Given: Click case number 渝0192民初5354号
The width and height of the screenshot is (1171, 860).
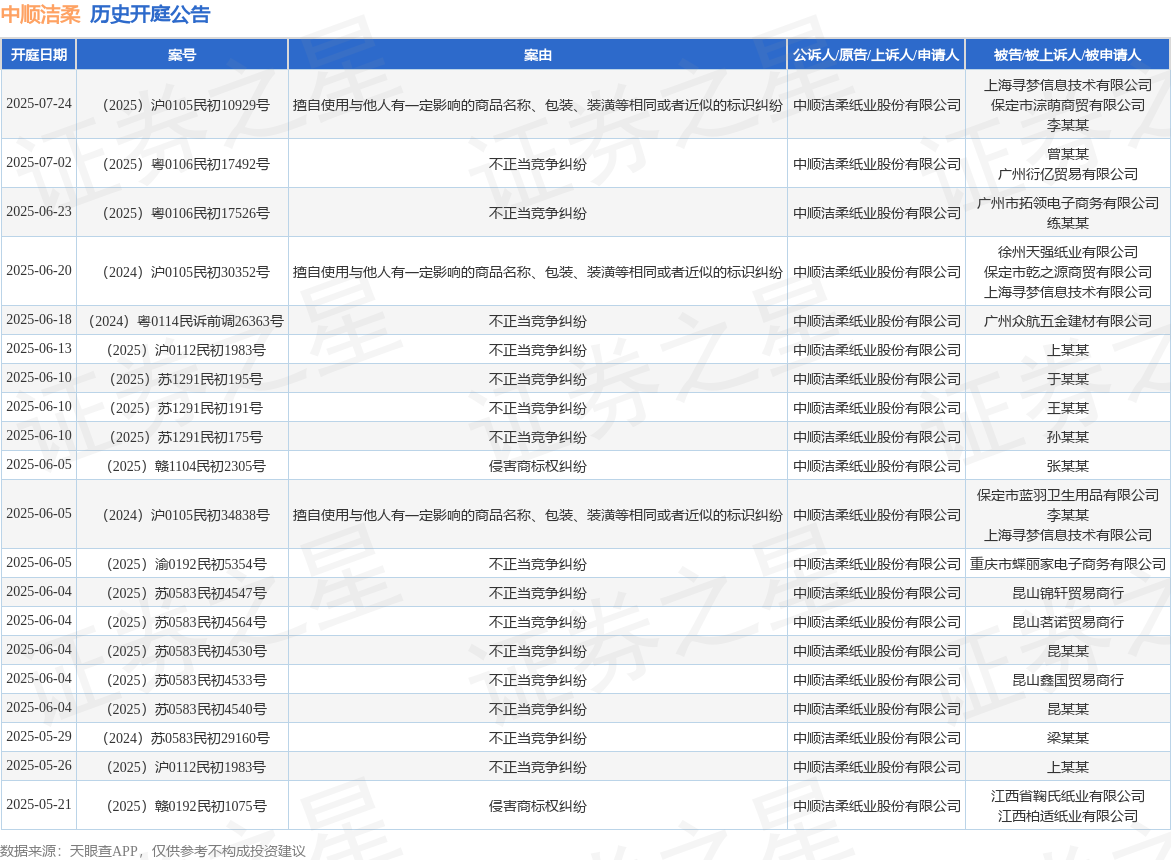Looking at the screenshot, I should click(186, 564).
